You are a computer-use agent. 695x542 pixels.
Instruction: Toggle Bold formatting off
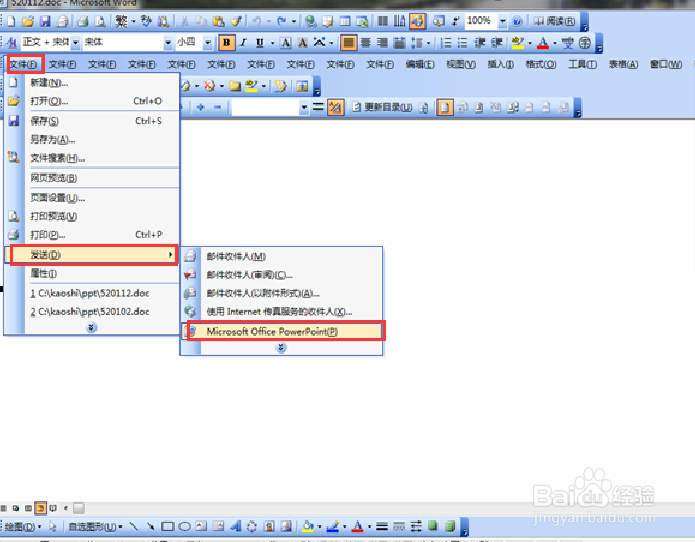[x=226, y=43]
